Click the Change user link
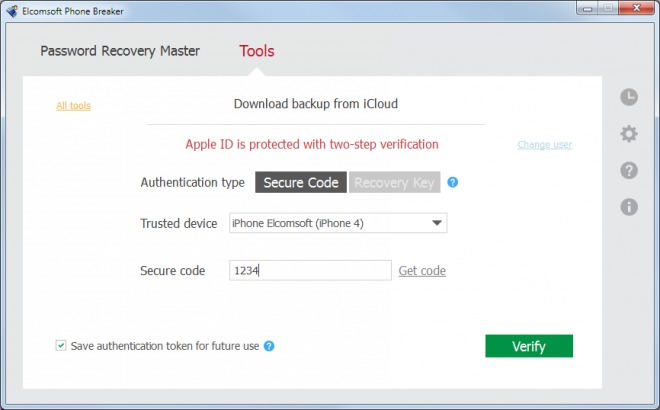The height and width of the screenshot is (410, 660). coord(545,145)
